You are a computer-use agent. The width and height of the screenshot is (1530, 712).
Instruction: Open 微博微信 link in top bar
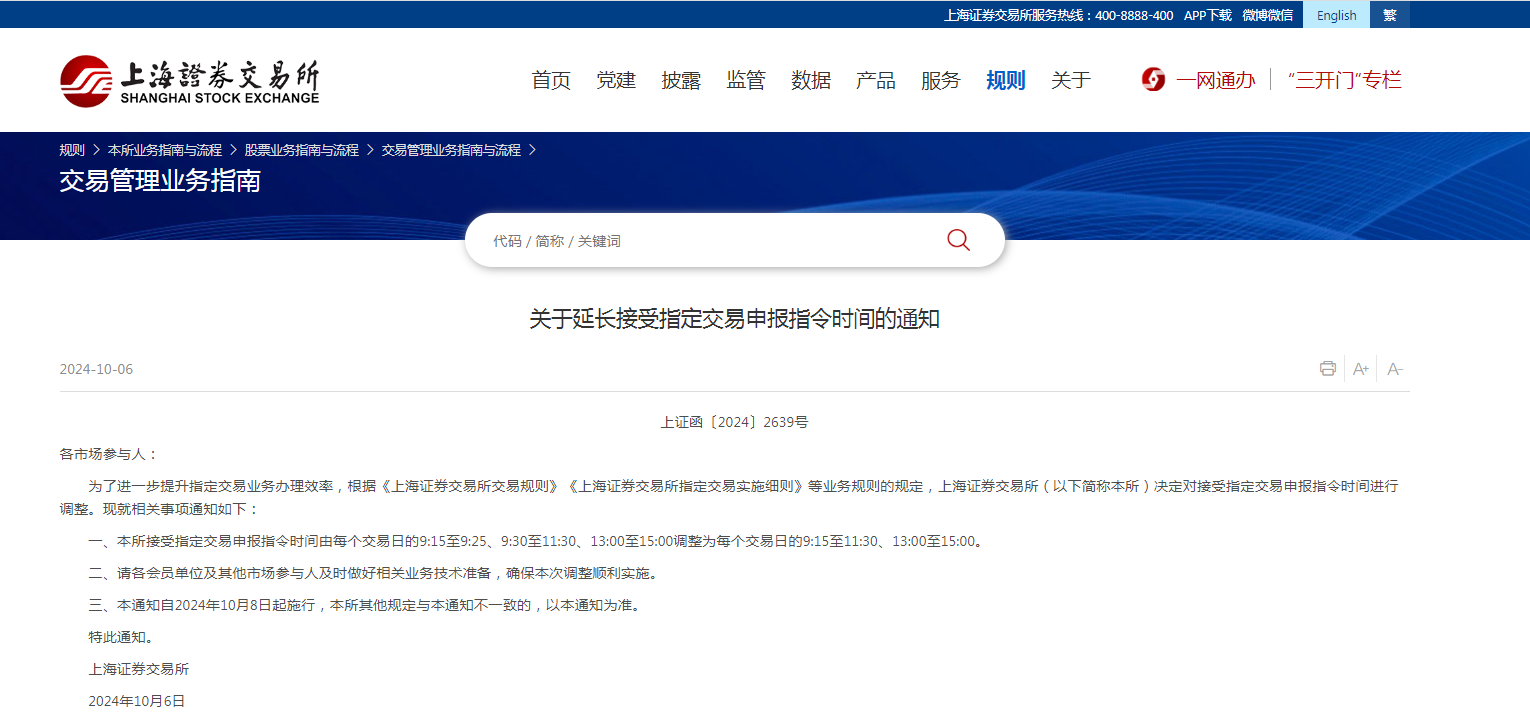[x=1267, y=15]
